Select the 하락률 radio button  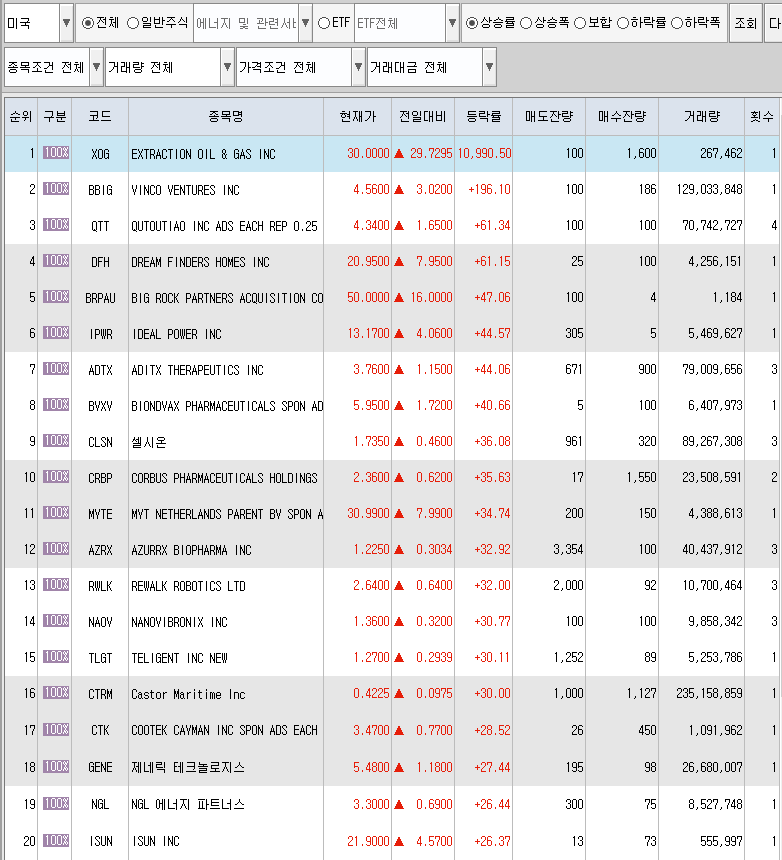(622, 23)
